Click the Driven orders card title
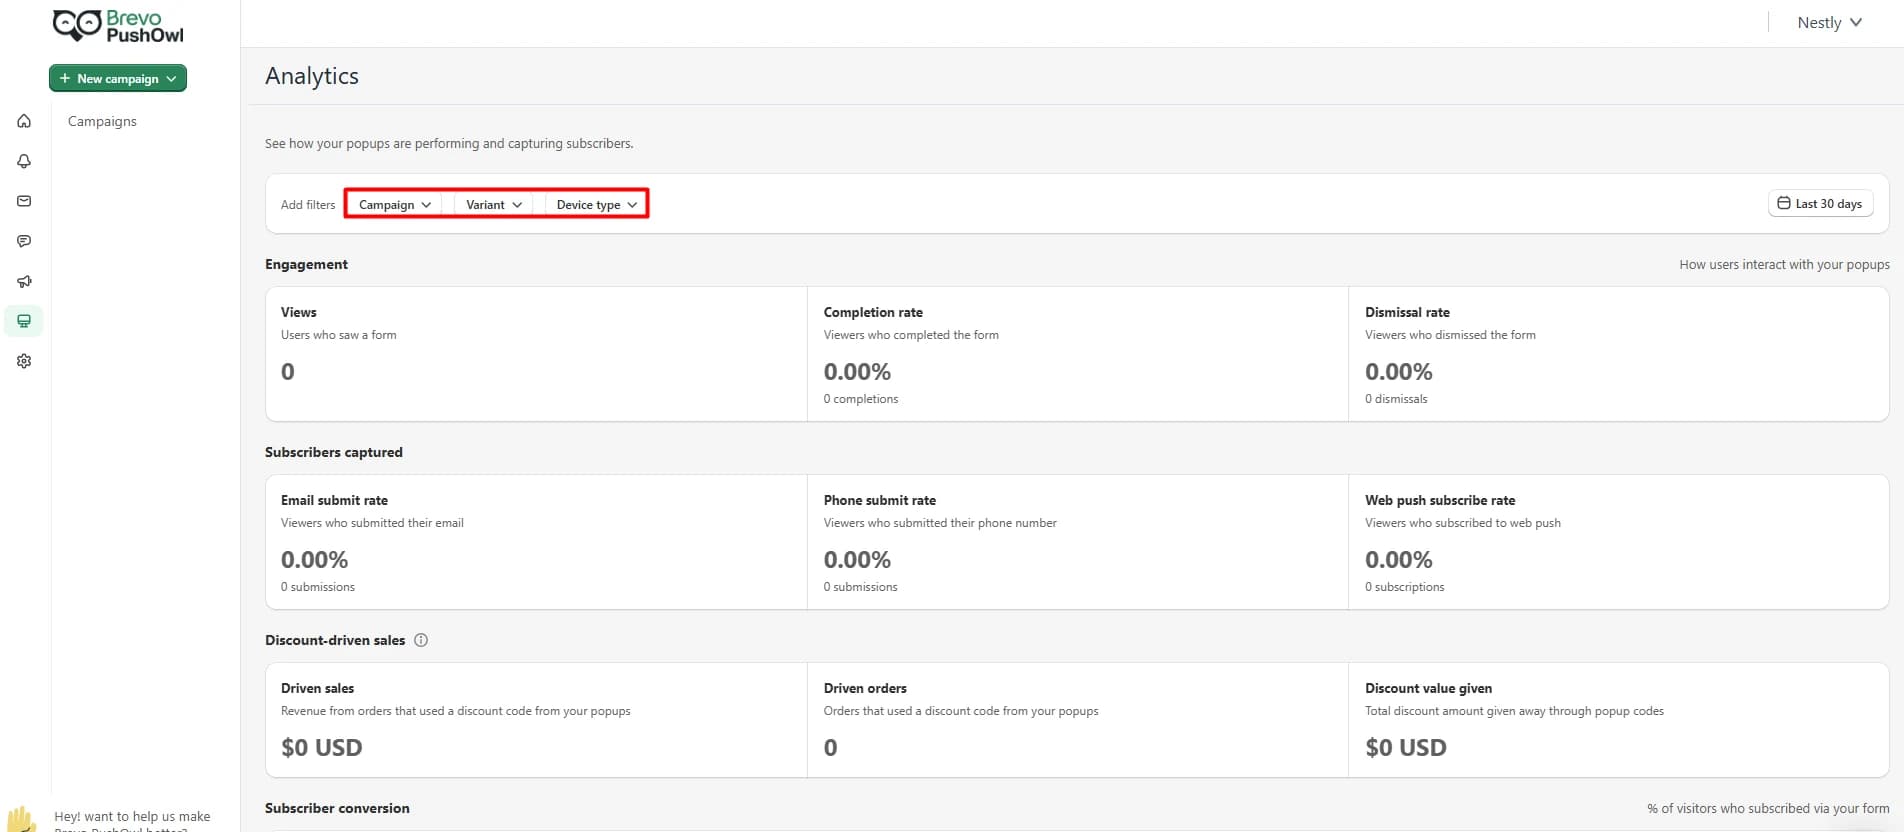The width and height of the screenshot is (1904, 832). (865, 688)
